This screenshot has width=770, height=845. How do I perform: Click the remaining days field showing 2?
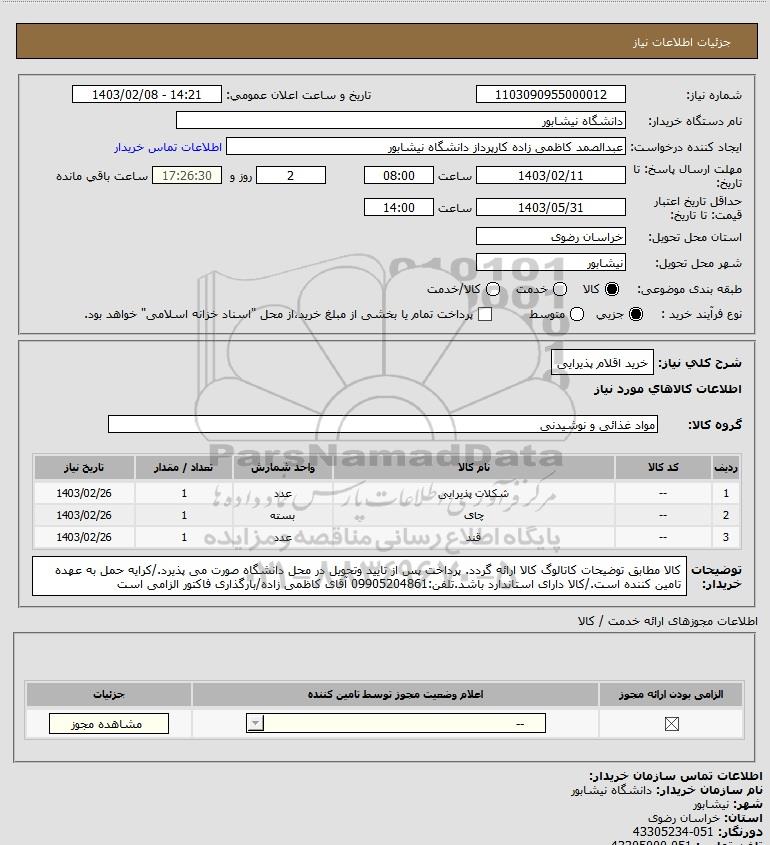click(290, 175)
